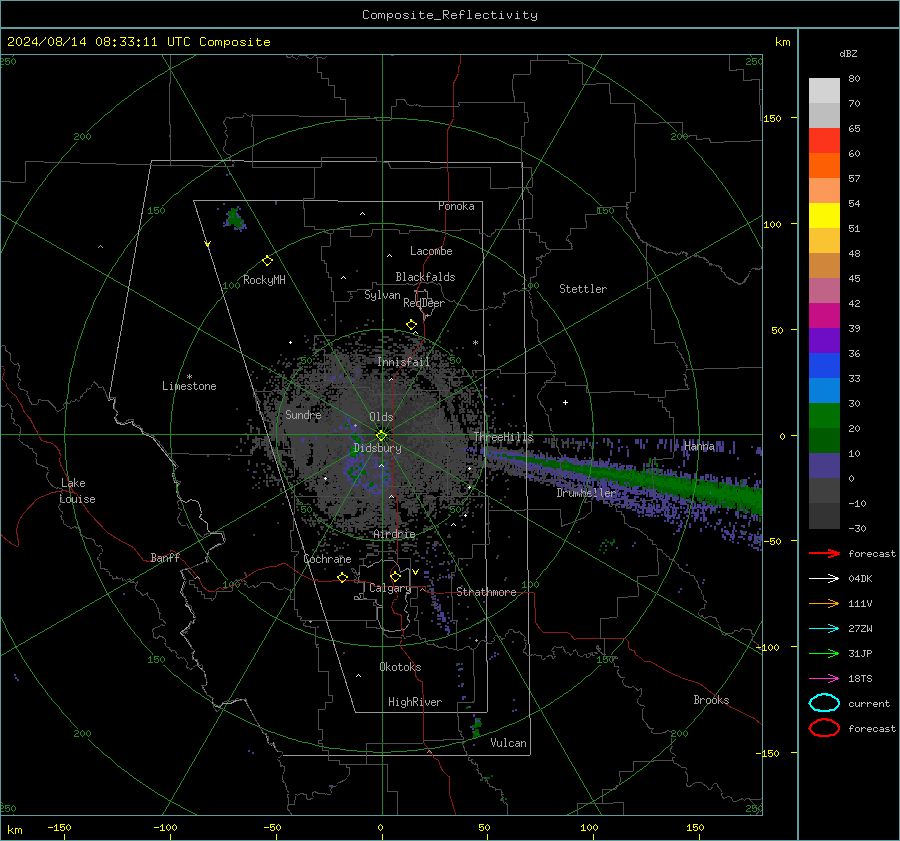Click the magenta 39 dBZ color swatch

824,316
